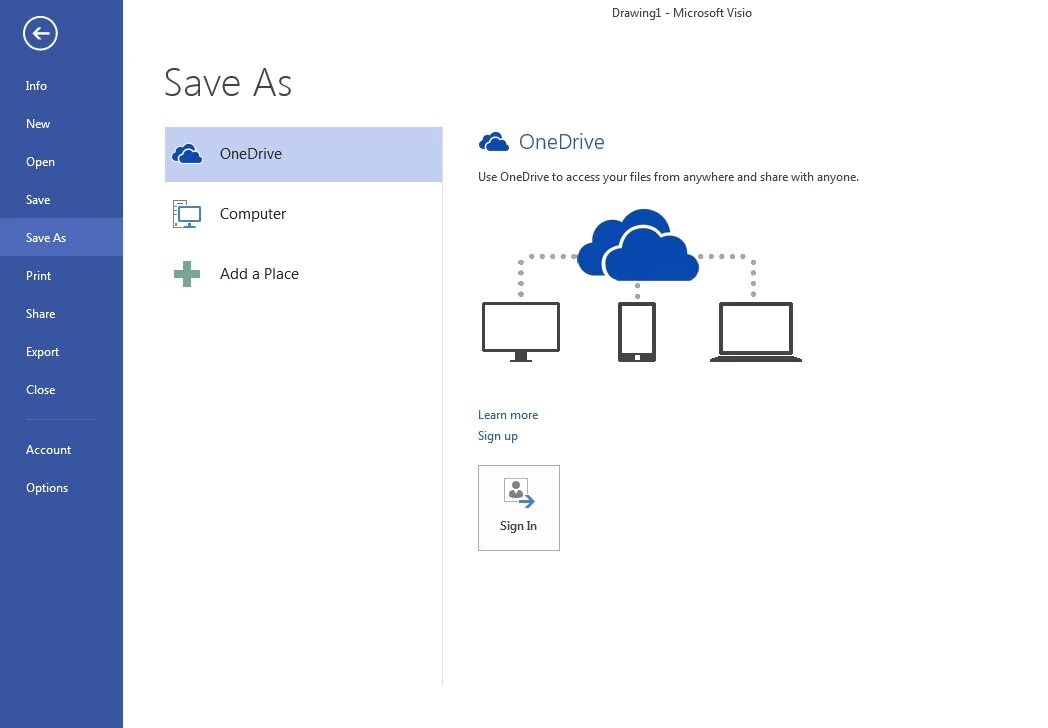Image resolution: width=1048 pixels, height=728 pixels.
Task: Click the OneDrive cloud icon in places list
Action: (x=187, y=154)
